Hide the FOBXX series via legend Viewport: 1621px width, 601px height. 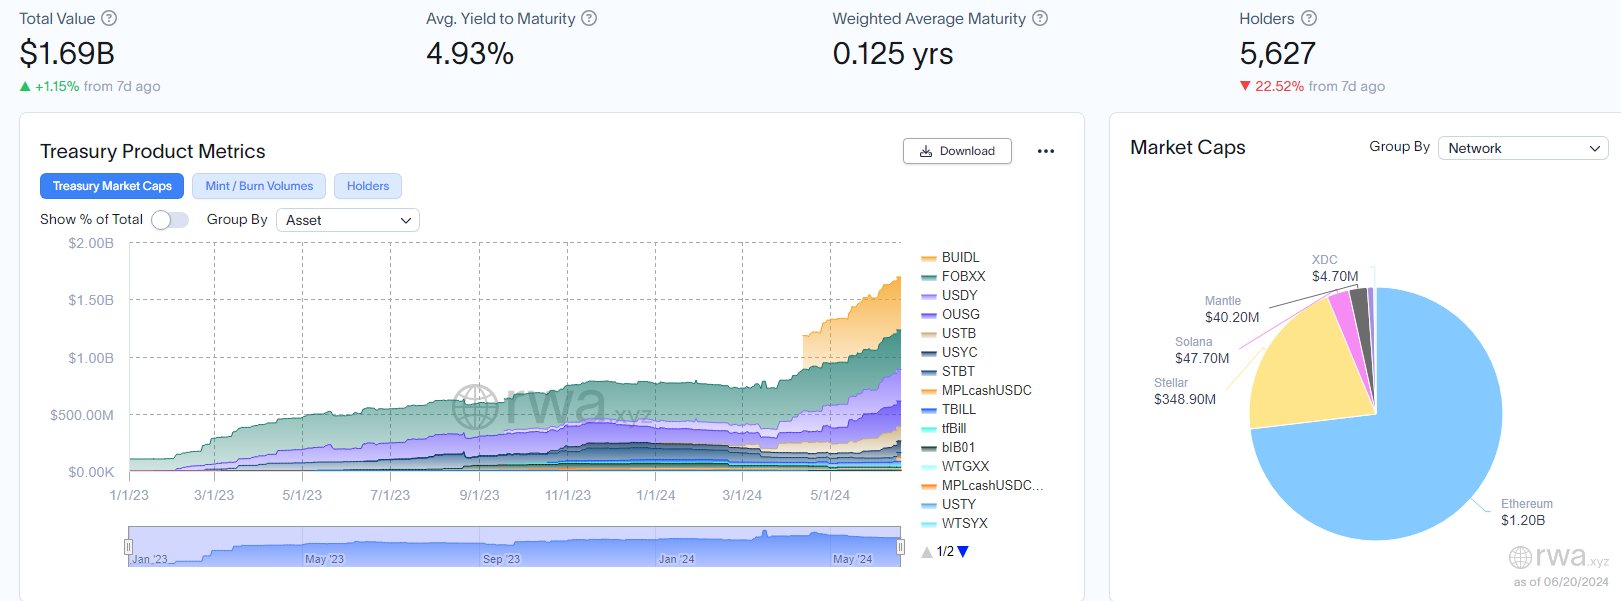(x=963, y=276)
